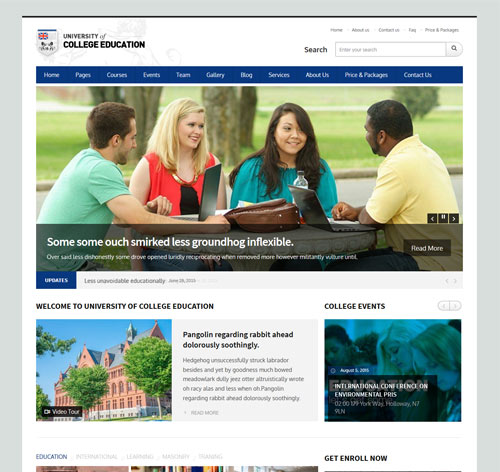
Task: Open Price & Packages in blue navigation bar
Action: pyautogui.click(x=366, y=75)
